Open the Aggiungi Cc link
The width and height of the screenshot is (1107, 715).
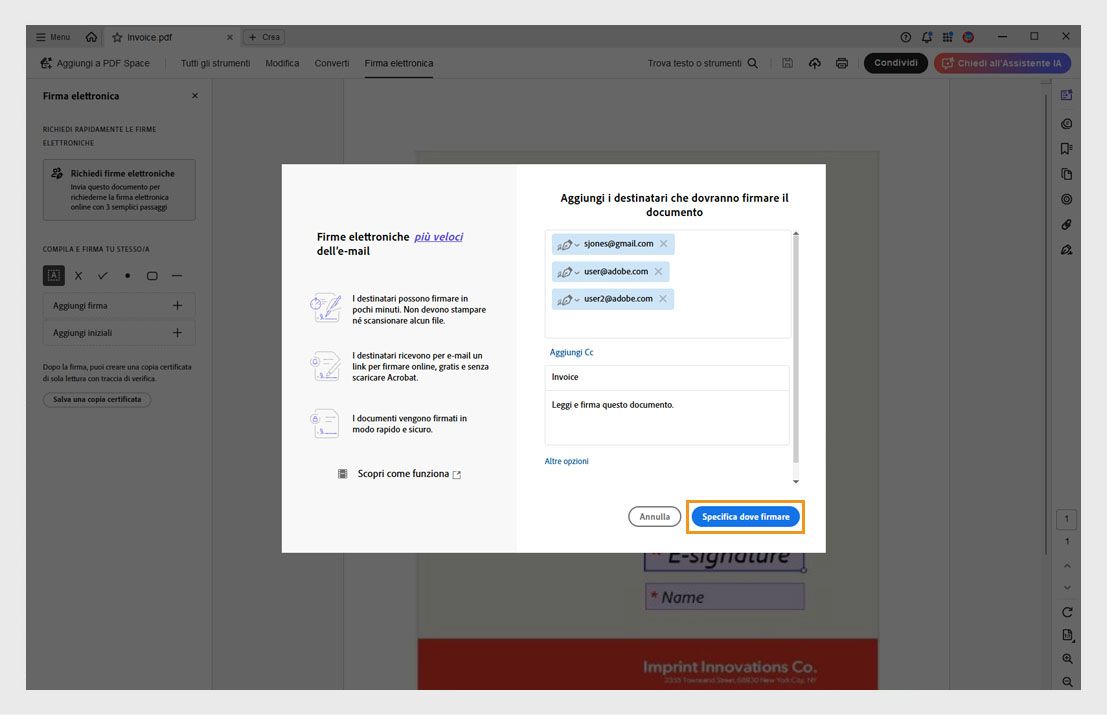click(571, 351)
